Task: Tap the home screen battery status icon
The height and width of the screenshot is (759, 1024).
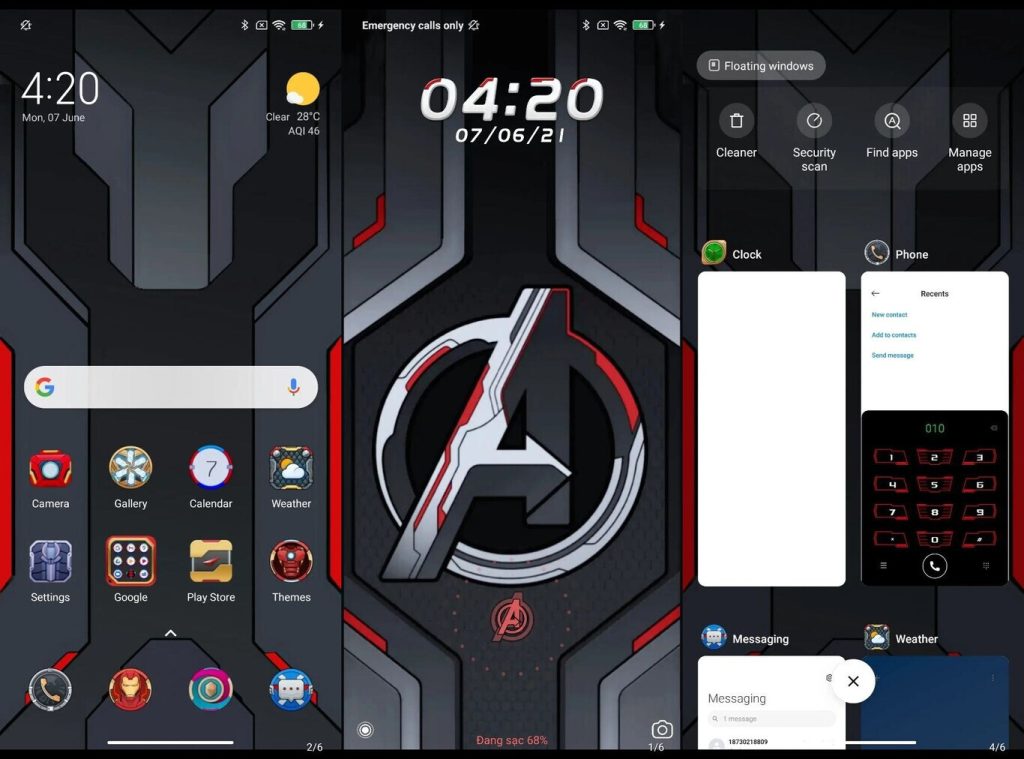Action: [302, 25]
